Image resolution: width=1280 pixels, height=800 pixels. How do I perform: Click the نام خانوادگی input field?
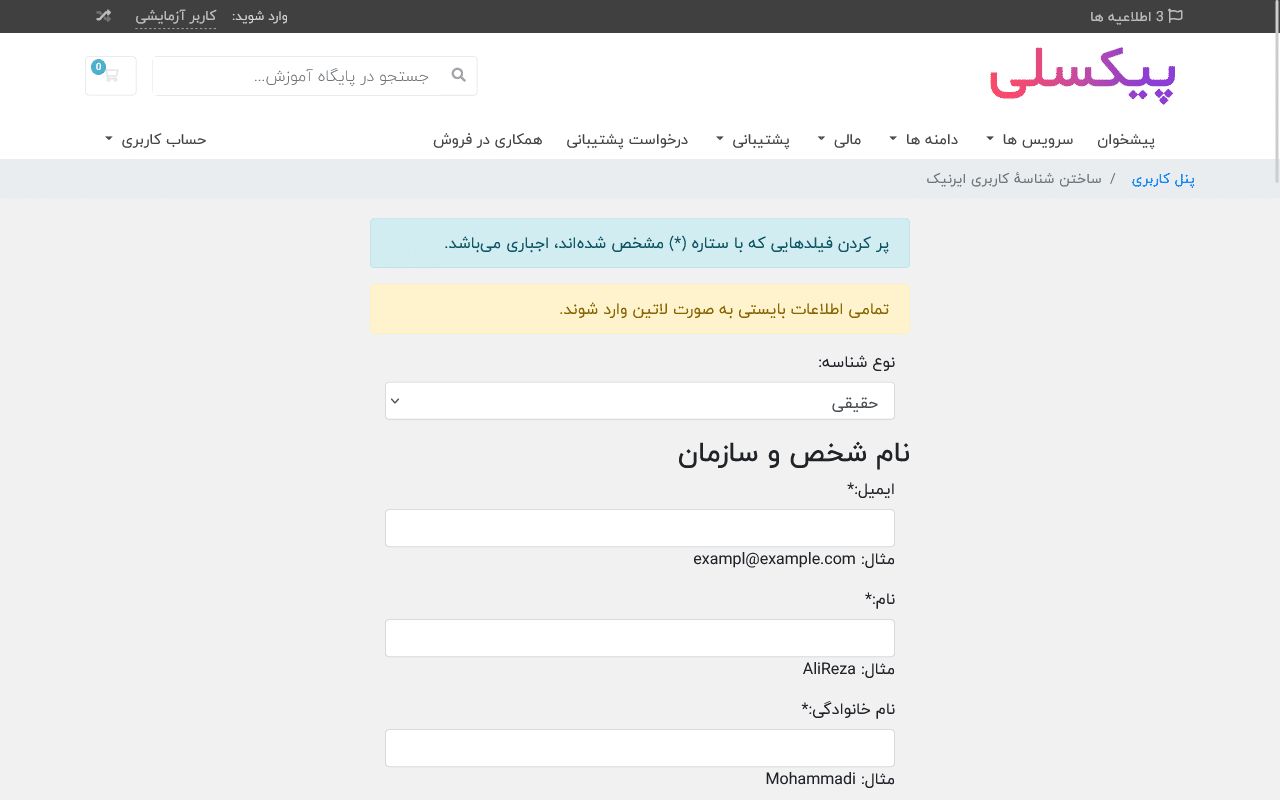[x=640, y=748]
